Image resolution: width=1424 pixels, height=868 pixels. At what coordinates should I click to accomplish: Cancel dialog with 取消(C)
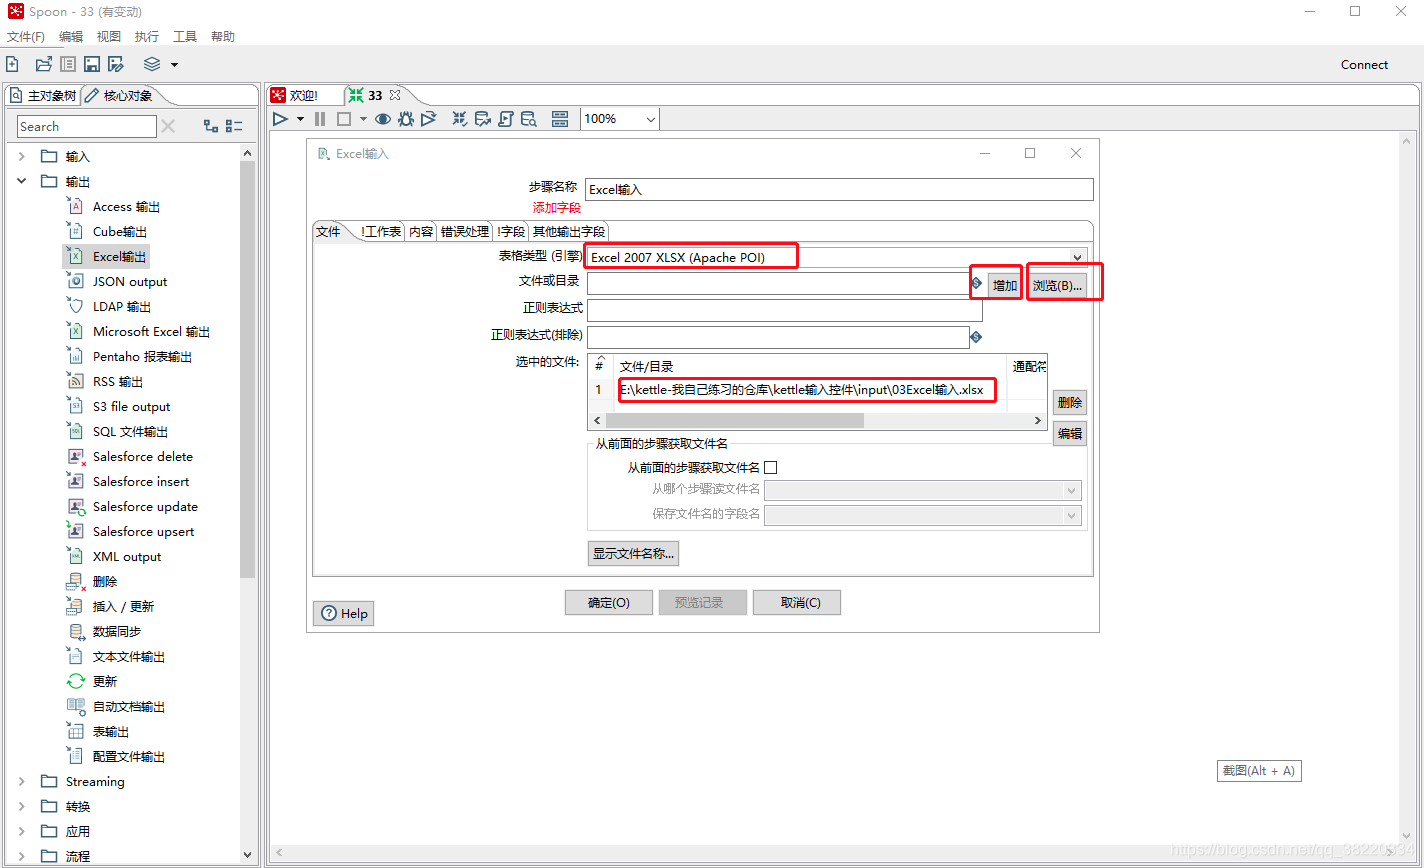tap(797, 602)
